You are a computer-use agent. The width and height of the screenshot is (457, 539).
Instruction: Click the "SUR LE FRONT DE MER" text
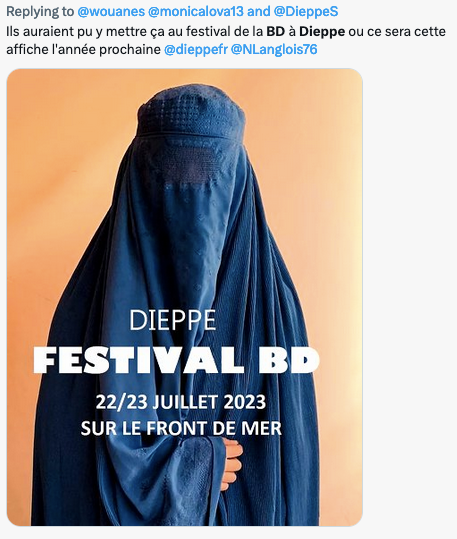tap(181, 428)
